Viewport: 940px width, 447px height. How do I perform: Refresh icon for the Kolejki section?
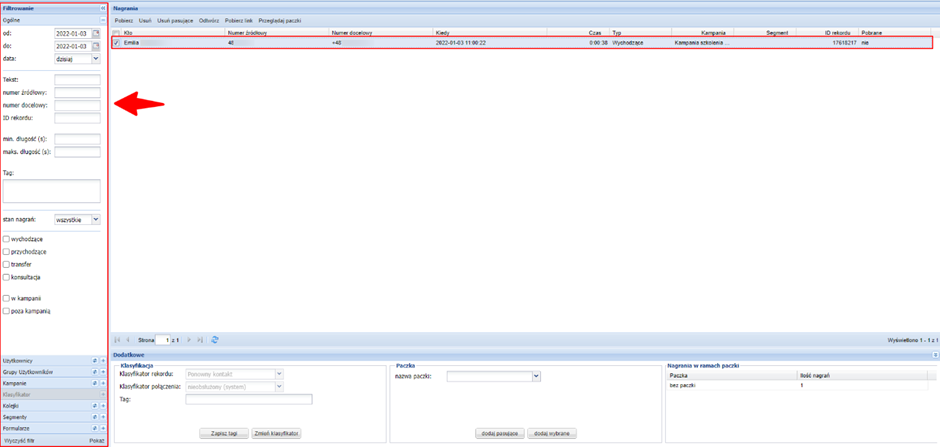(95, 406)
